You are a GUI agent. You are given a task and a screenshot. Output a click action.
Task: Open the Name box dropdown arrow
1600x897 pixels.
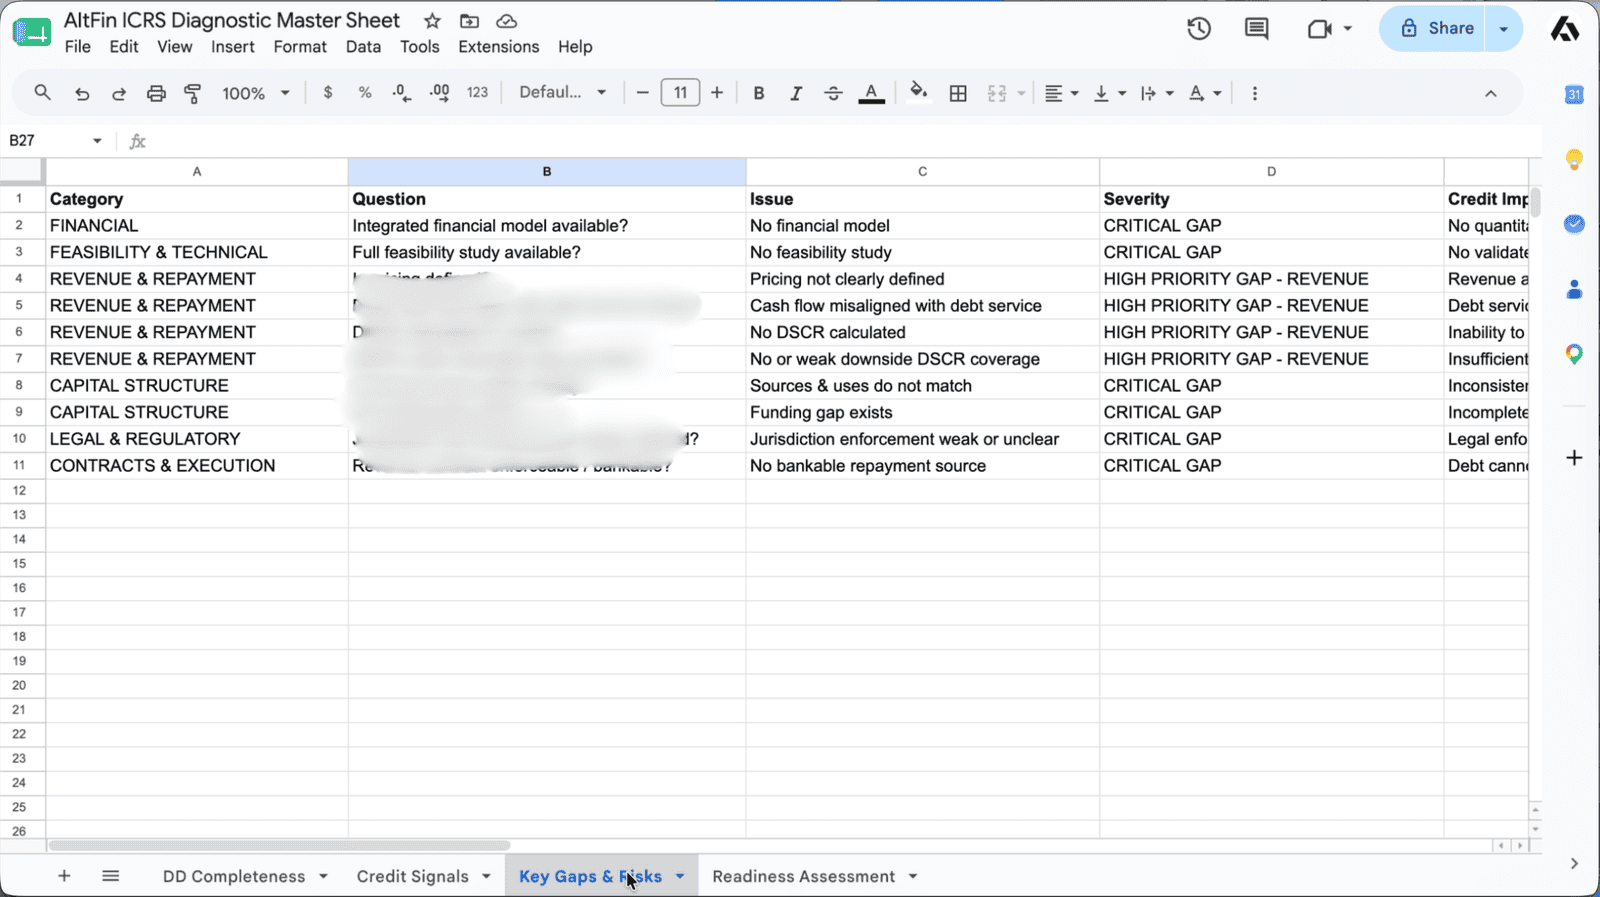97,141
